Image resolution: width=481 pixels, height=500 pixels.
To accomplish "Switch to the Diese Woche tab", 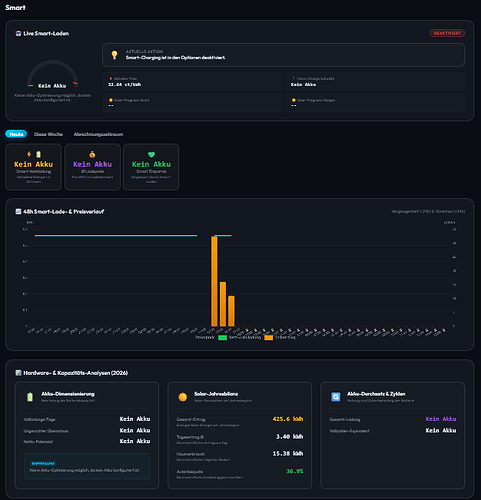I will pos(48,134).
